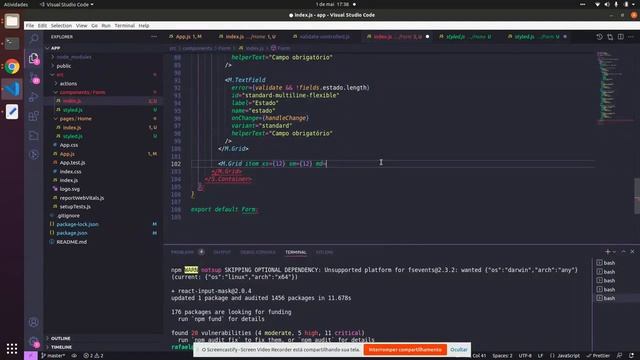This screenshot has height=360, width=640.
Task: Click Spaces: 2 indentation setting
Action: pyautogui.click(x=502, y=356)
